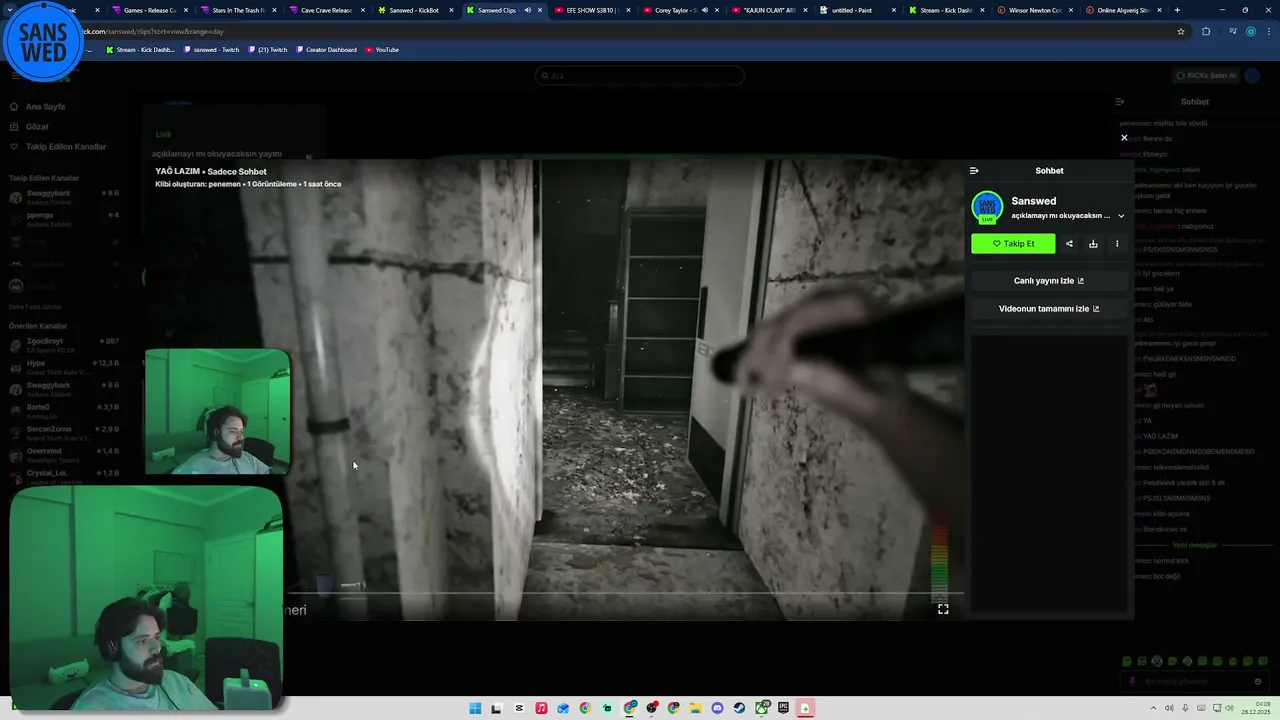Open the pink music app in taskbar
The width and height of the screenshot is (1280, 720).
(541, 708)
